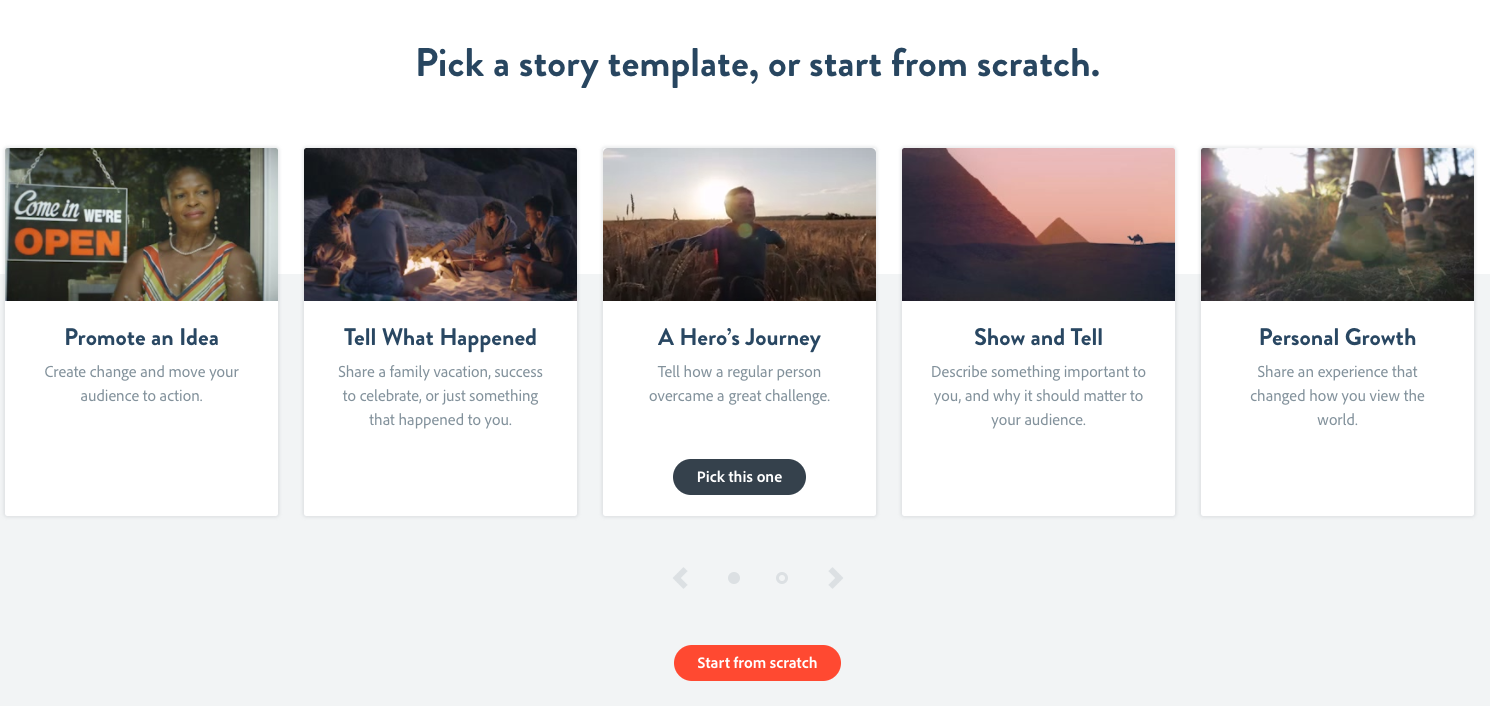
Task: Select the second carousel page dot
Action: point(782,578)
